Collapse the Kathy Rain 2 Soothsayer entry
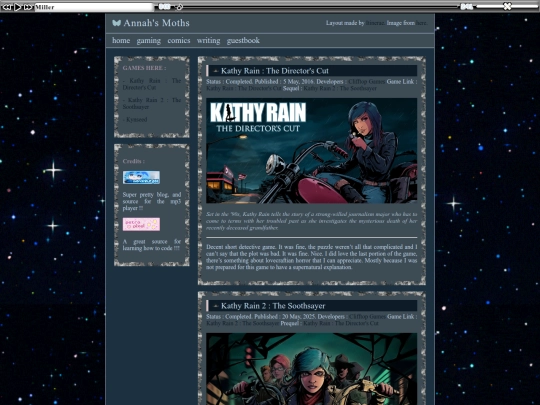 [x=216, y=306]
